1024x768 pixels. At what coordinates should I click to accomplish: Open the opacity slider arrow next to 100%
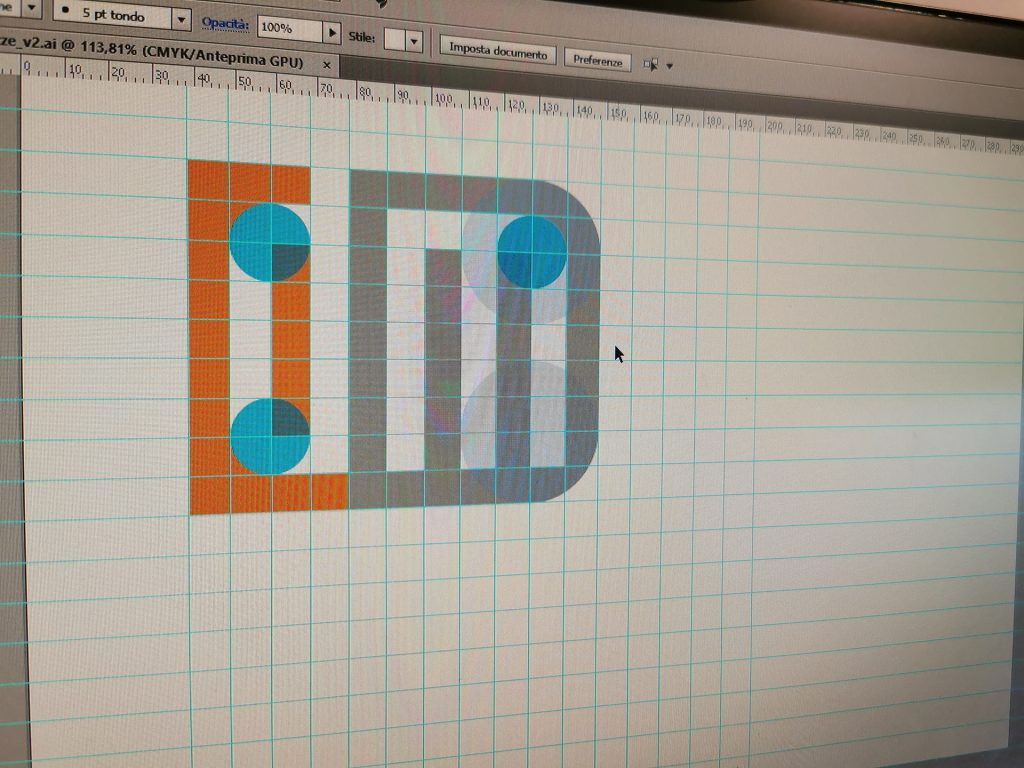(x=333, y=33)
